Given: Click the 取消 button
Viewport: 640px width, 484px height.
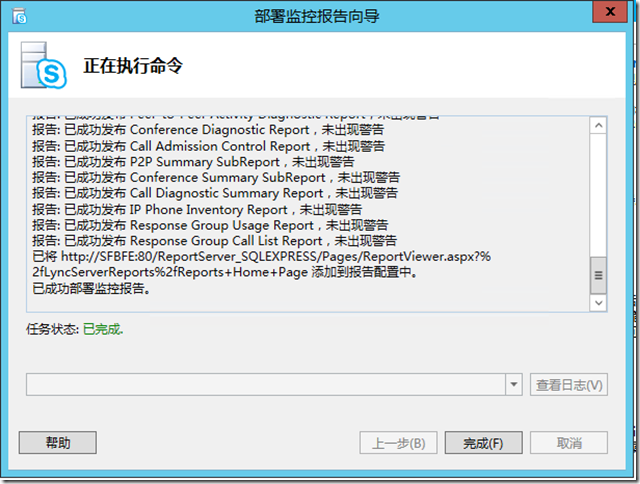Looking at the screenshot, I should (569, 443).
